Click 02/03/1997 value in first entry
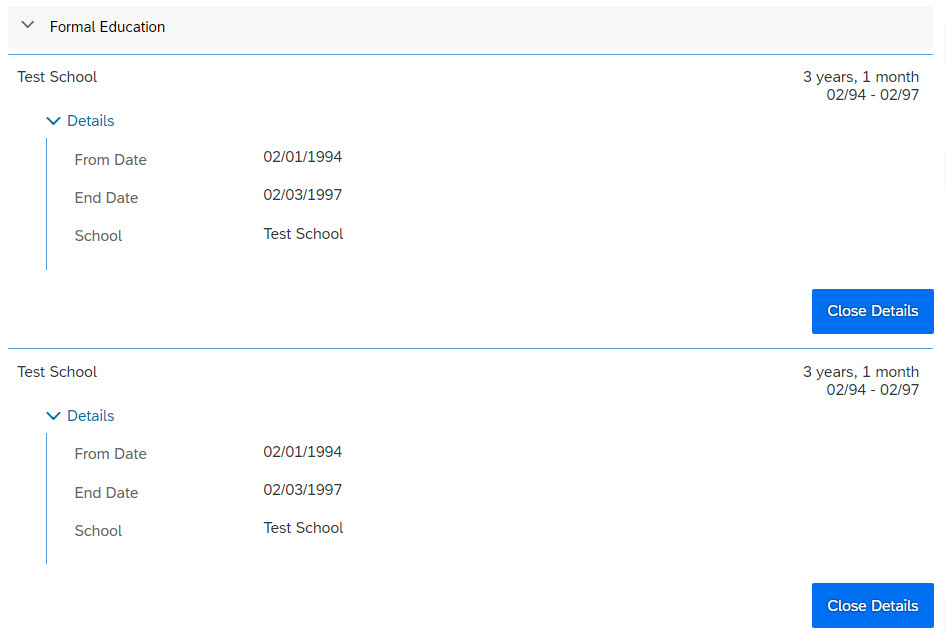 pyautogui.click(x=303, y=195)
